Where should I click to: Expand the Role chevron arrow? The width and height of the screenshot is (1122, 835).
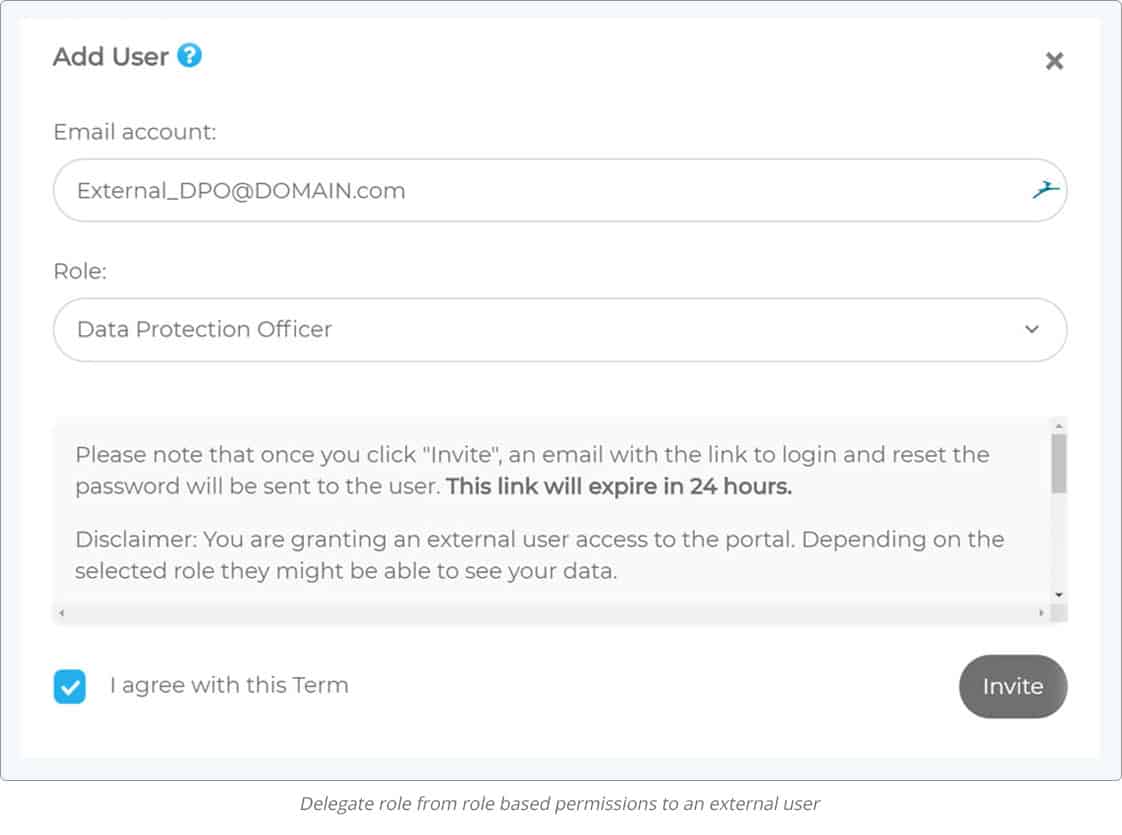click(x=1031, y=329)
